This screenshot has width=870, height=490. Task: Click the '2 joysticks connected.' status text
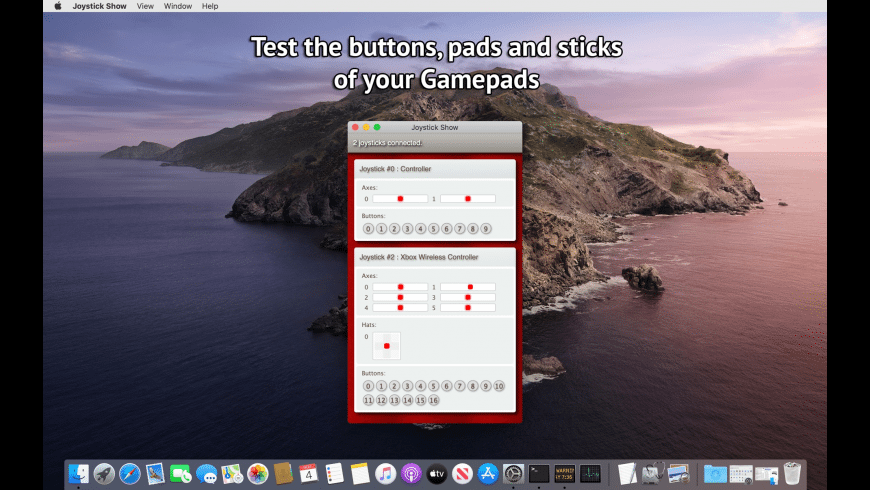pyautogui.click(x=387, y=143)
